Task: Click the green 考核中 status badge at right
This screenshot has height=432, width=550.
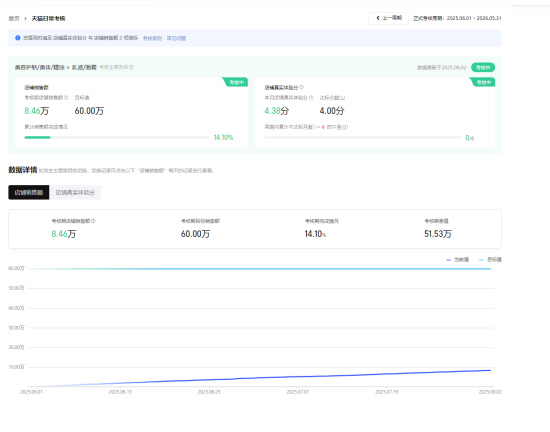Action: [x=483, y=67]
